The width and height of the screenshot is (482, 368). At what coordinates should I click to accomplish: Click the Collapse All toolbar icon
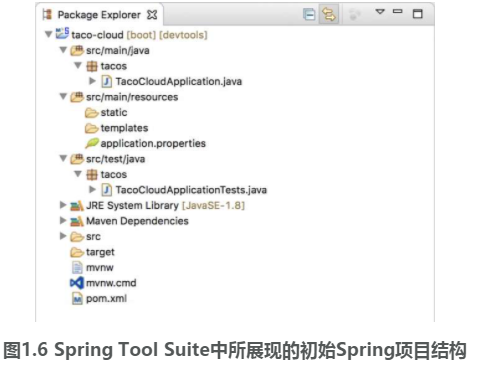pyautogui.click(x=309, y=15)
